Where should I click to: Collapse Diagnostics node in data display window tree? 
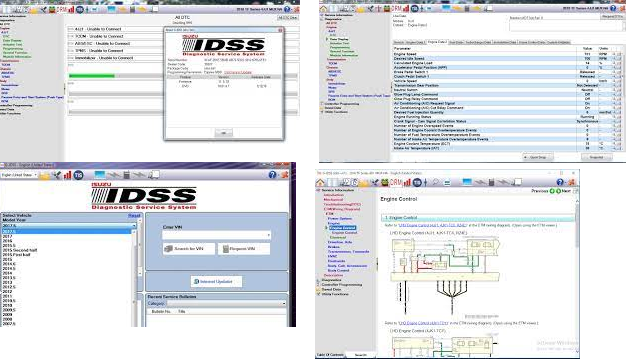(323, 19)
